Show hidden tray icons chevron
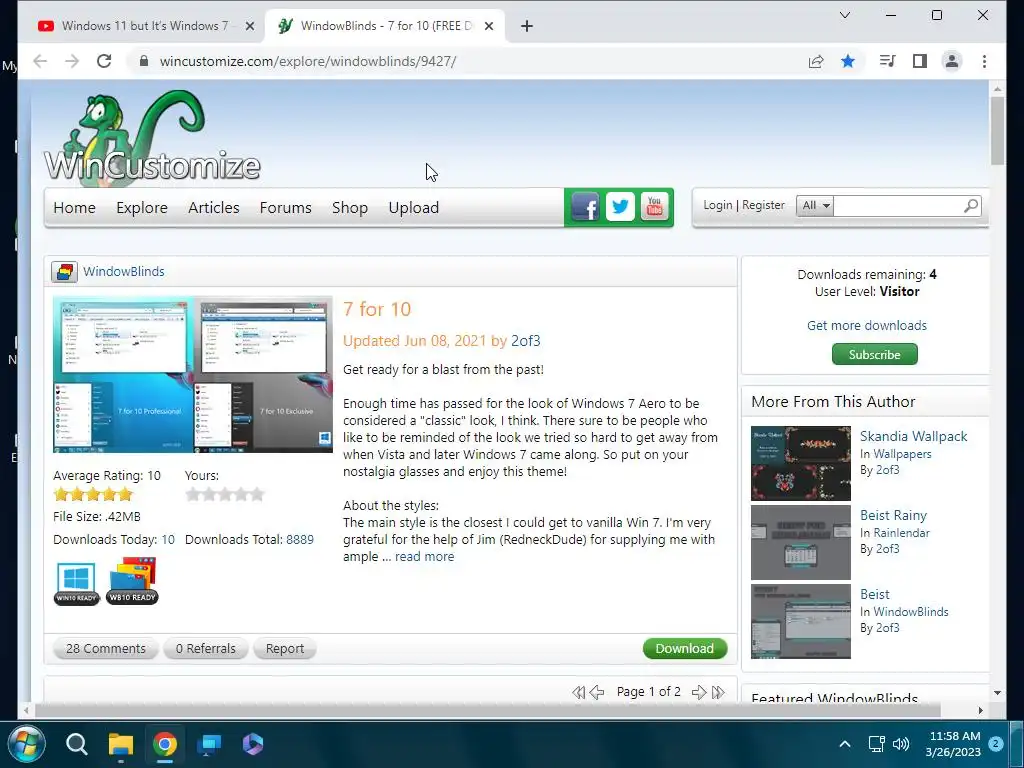 coord(844,744)
